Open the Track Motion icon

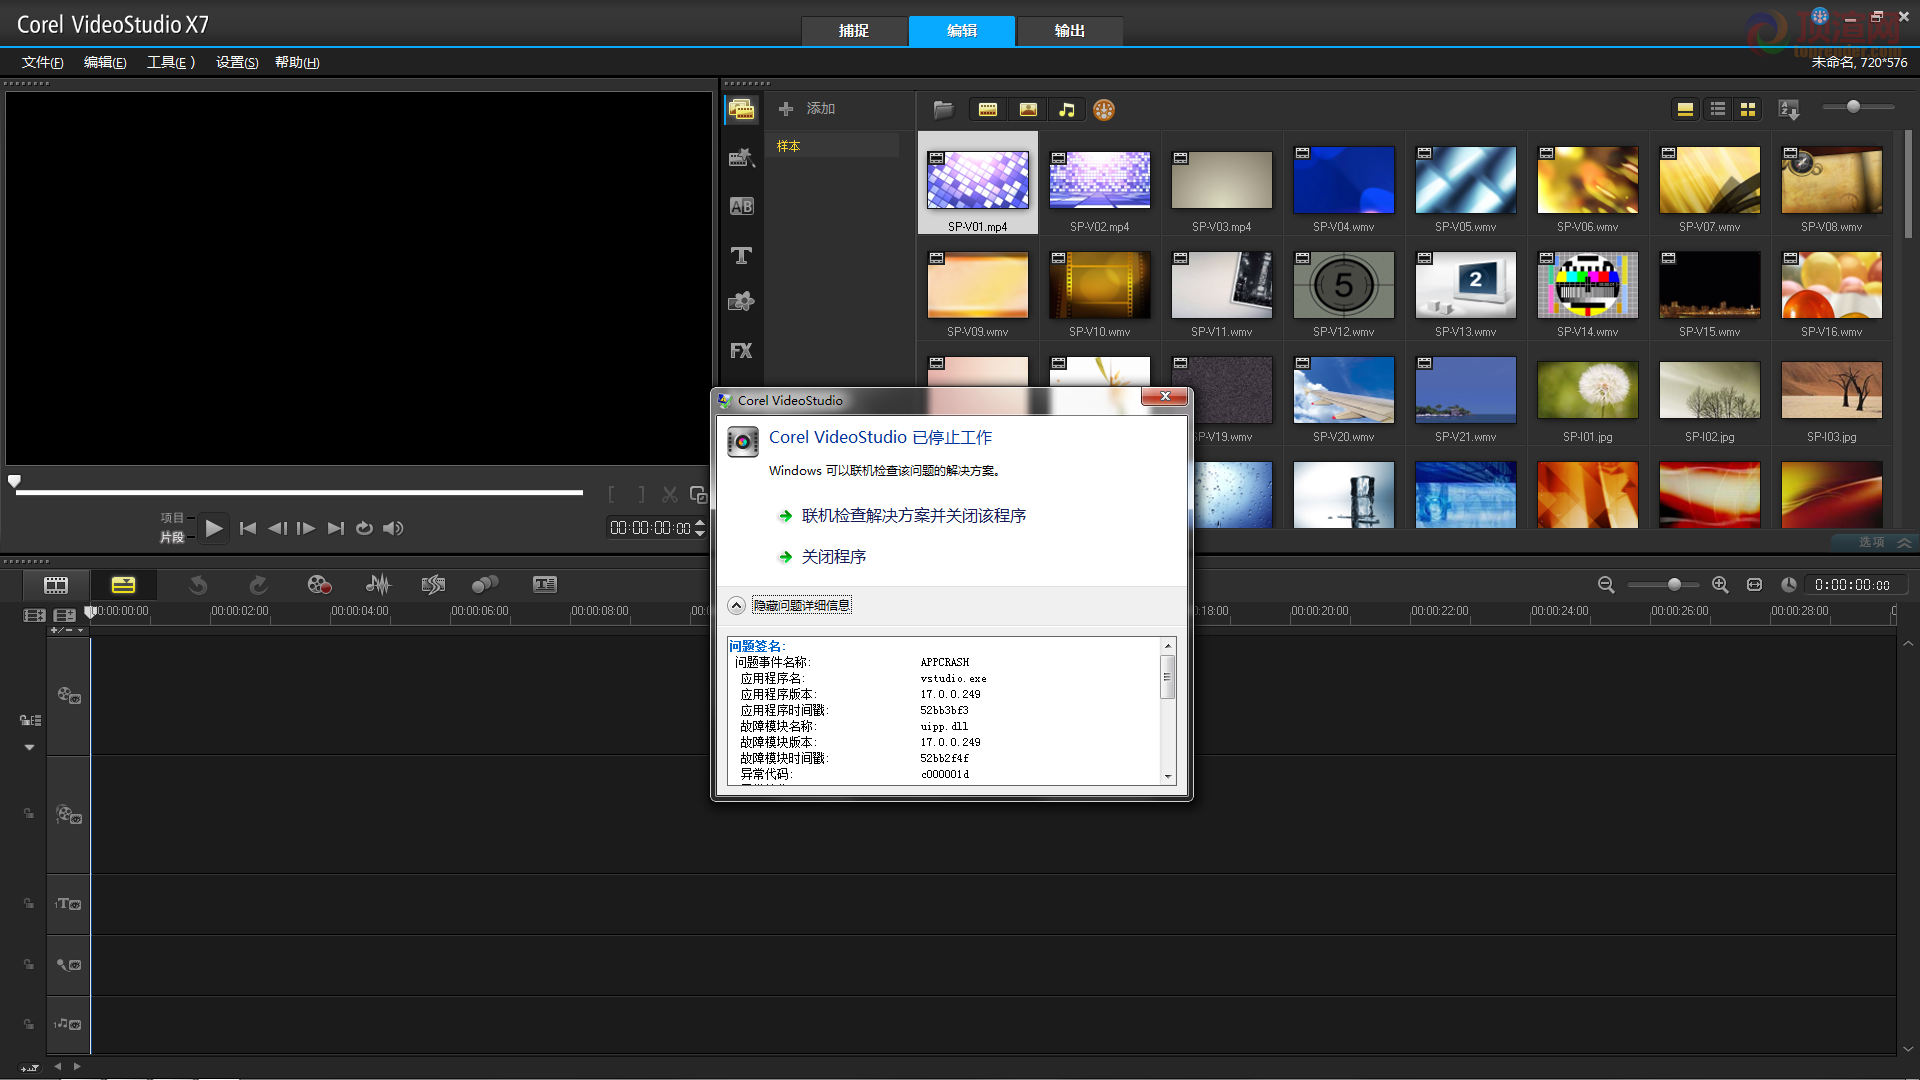click(x=485, y=584)
